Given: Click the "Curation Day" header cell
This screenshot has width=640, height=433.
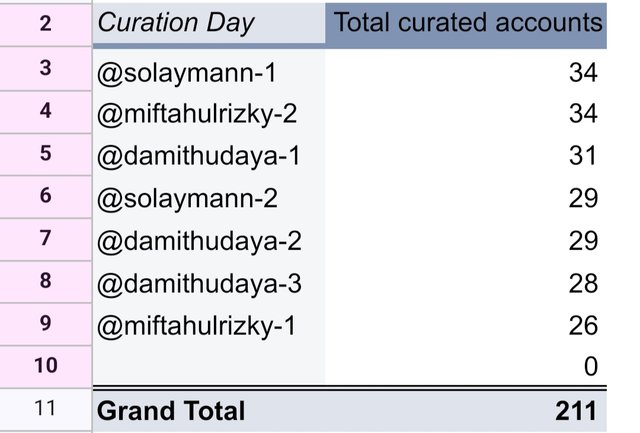Looking at the screenshot, I should pos(208,23).
